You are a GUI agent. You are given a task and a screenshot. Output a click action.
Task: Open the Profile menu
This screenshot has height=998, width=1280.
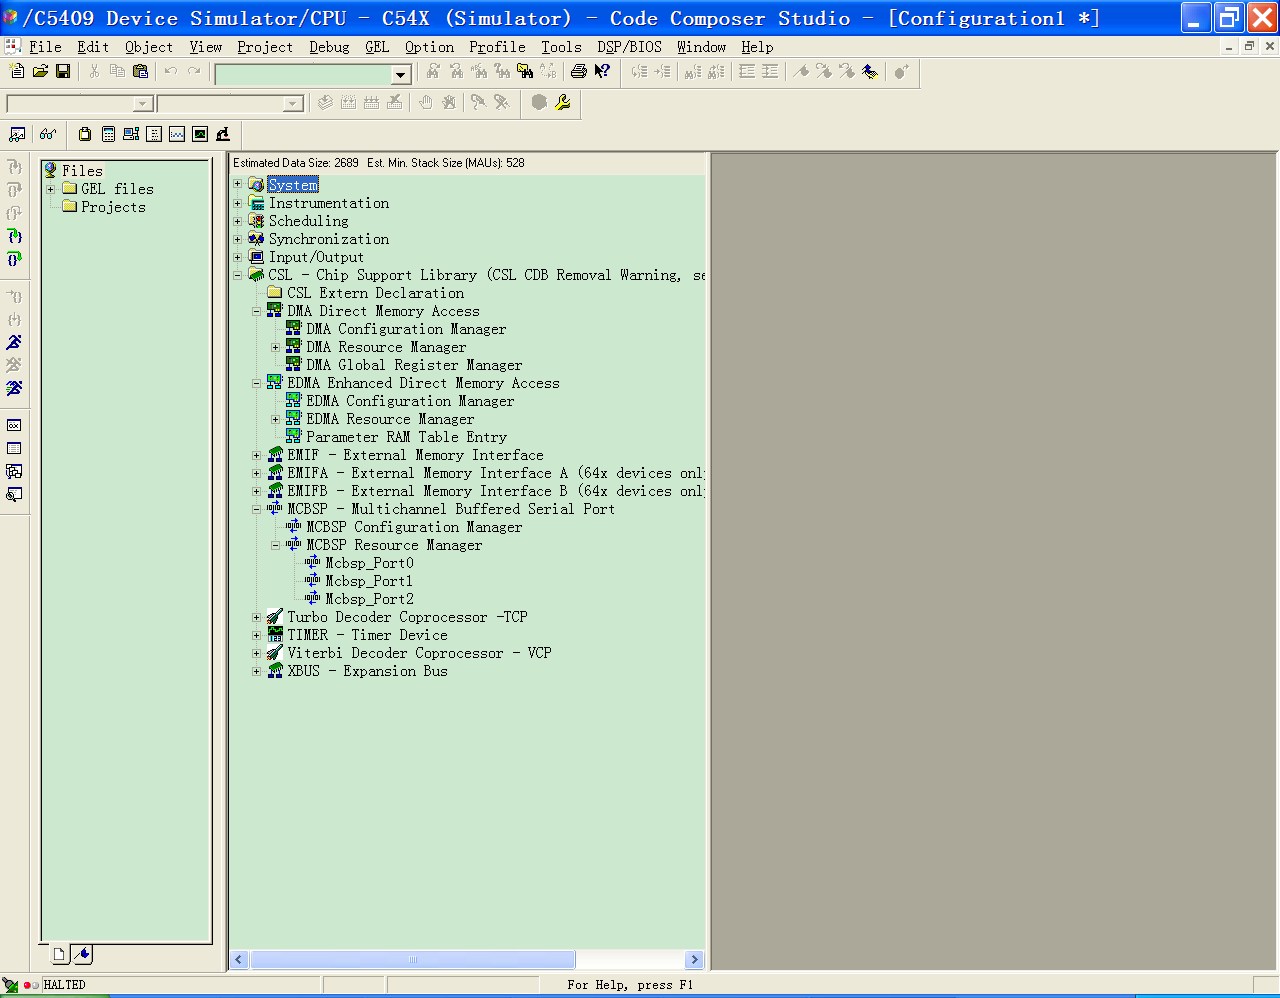coord(497,47)
